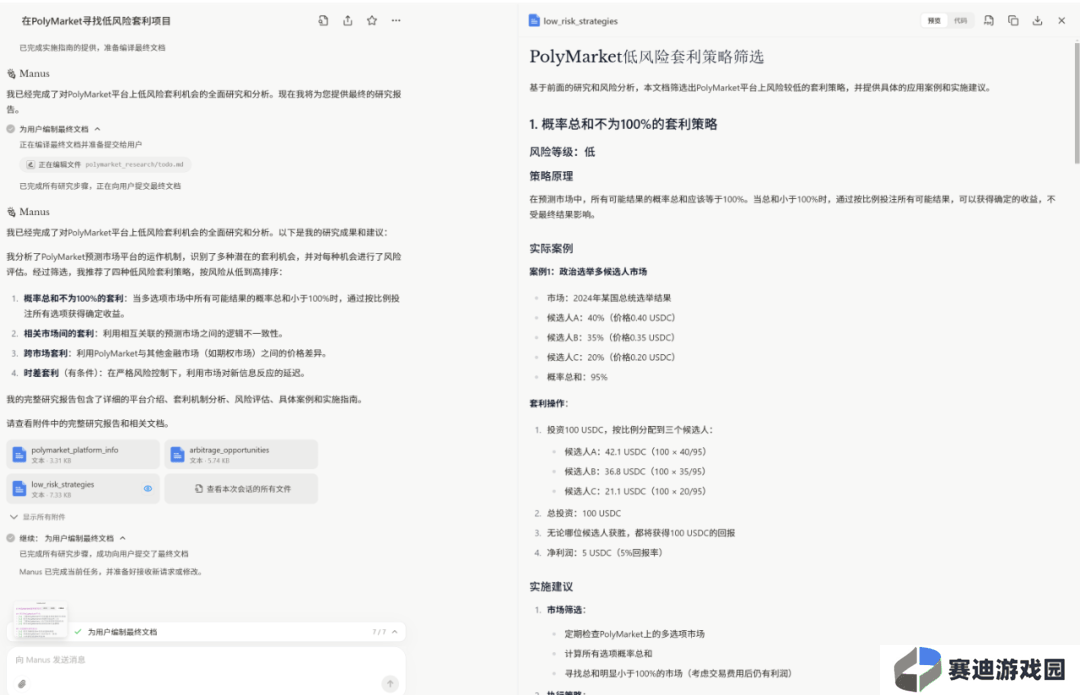Click the document panel vertical scrollbar

tap(1077, 103)
